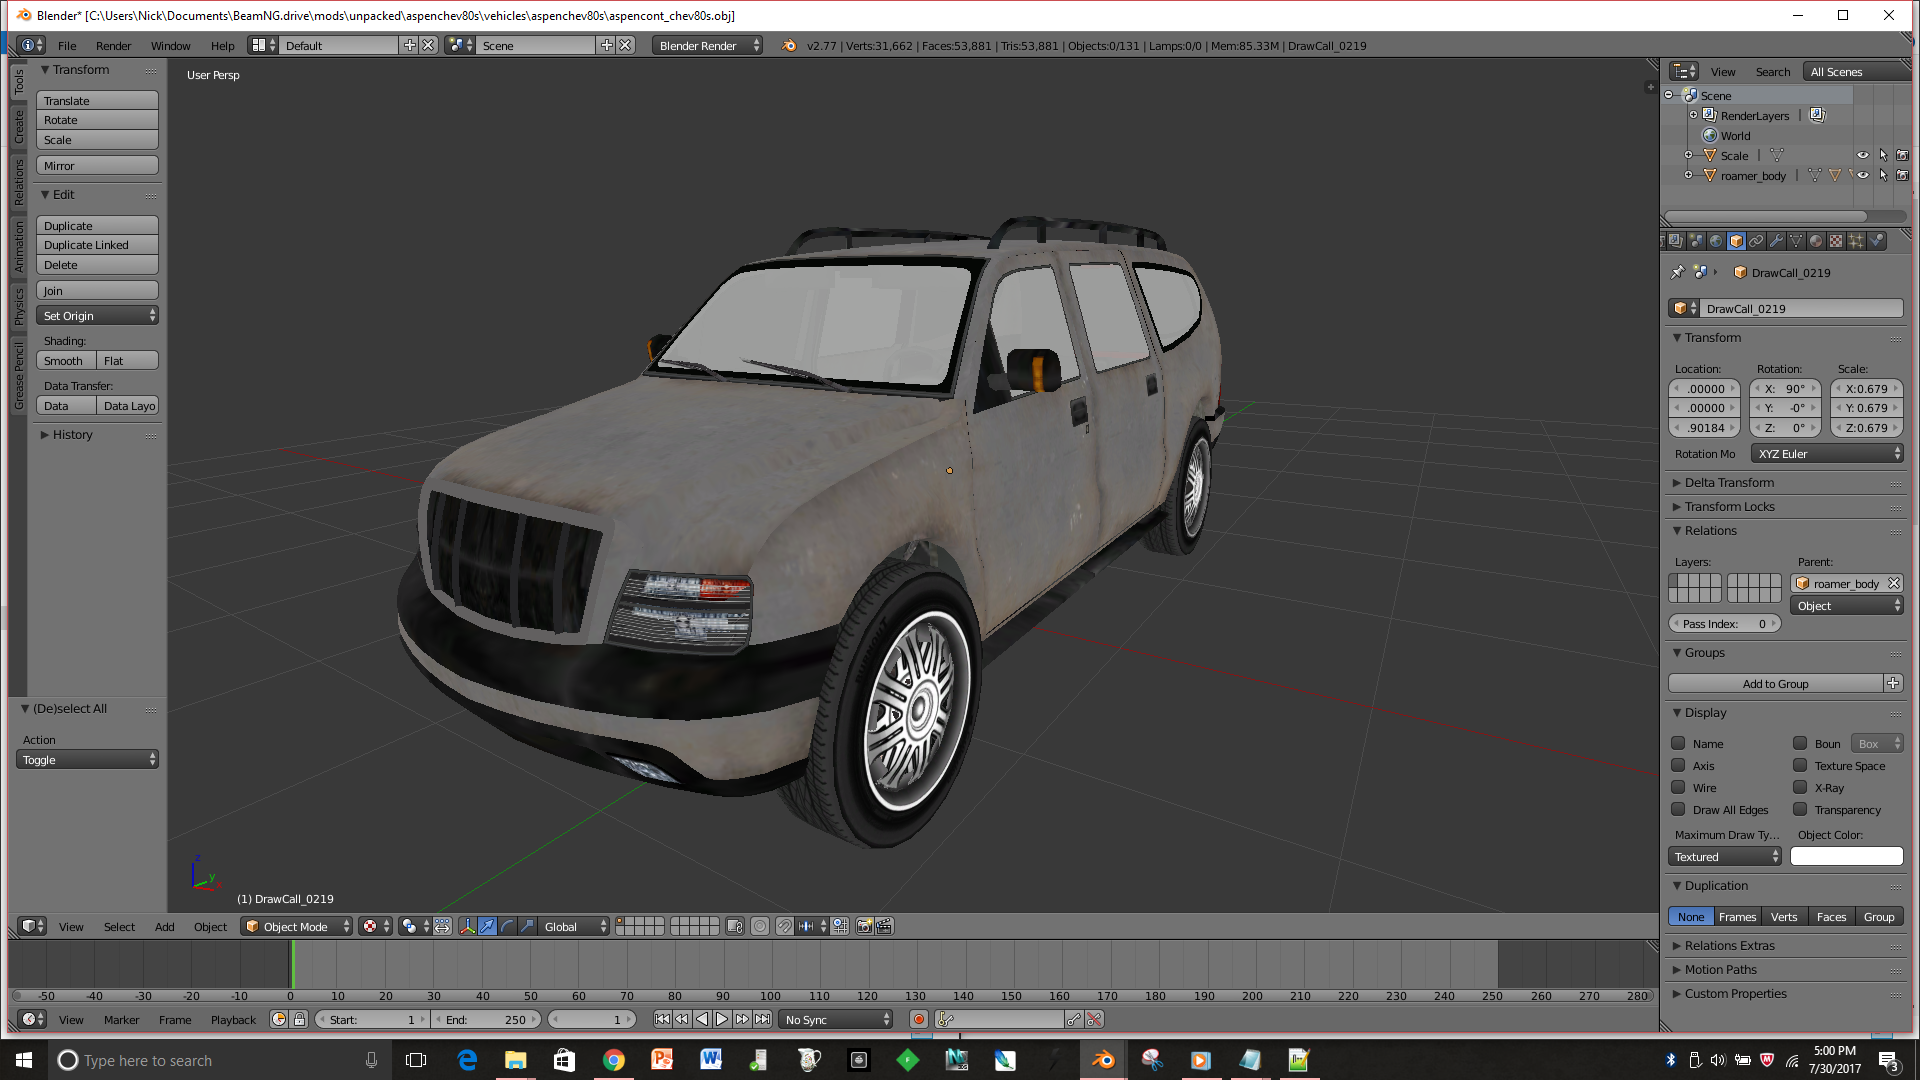Open the Material properties tab

click(1816, 241)
